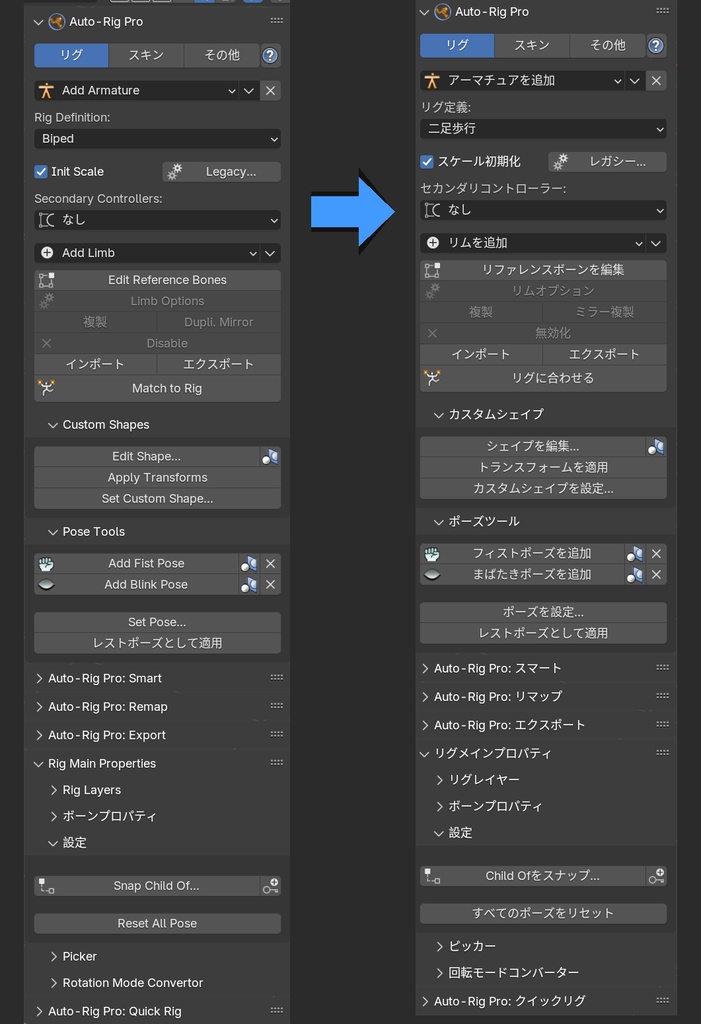
Task: Click the リファレンスボーンを編集 button
Action: coord(543,270)
